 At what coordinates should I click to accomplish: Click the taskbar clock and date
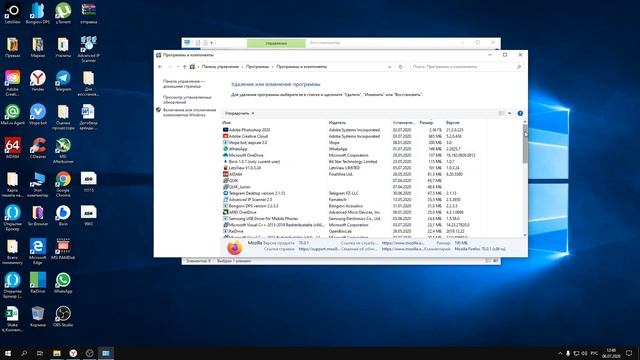pyautogui.click(x=611, y=353)
